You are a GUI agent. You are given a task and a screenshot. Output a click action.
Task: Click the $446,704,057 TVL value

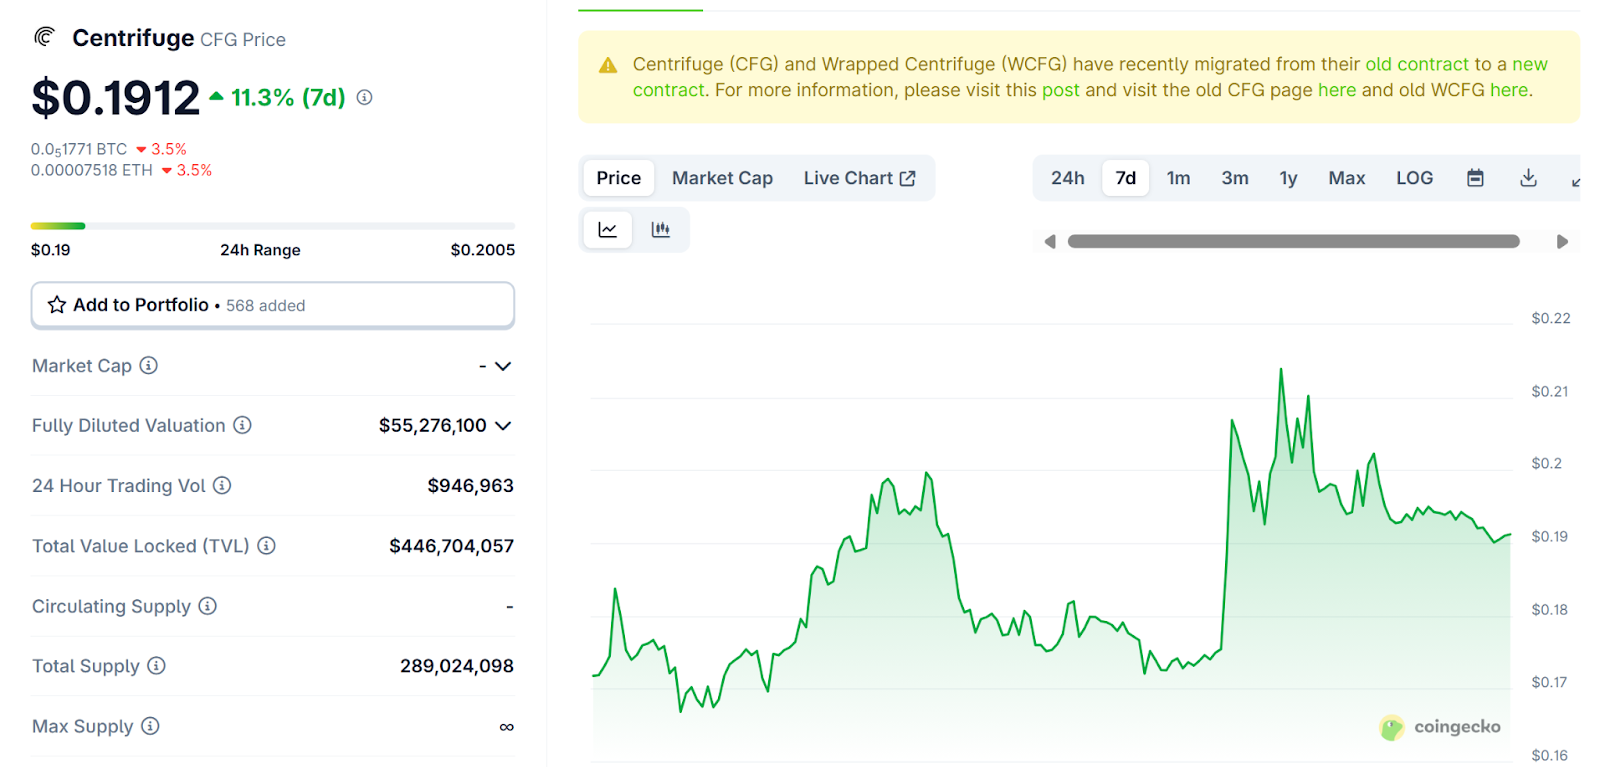(451, 545)
